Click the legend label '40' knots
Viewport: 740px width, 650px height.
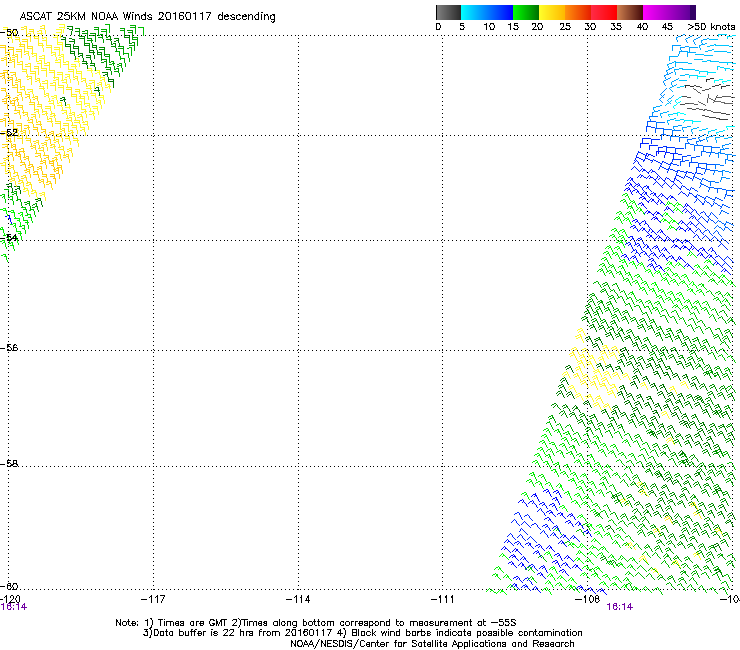pyautogui.click(x=642, y=27)
